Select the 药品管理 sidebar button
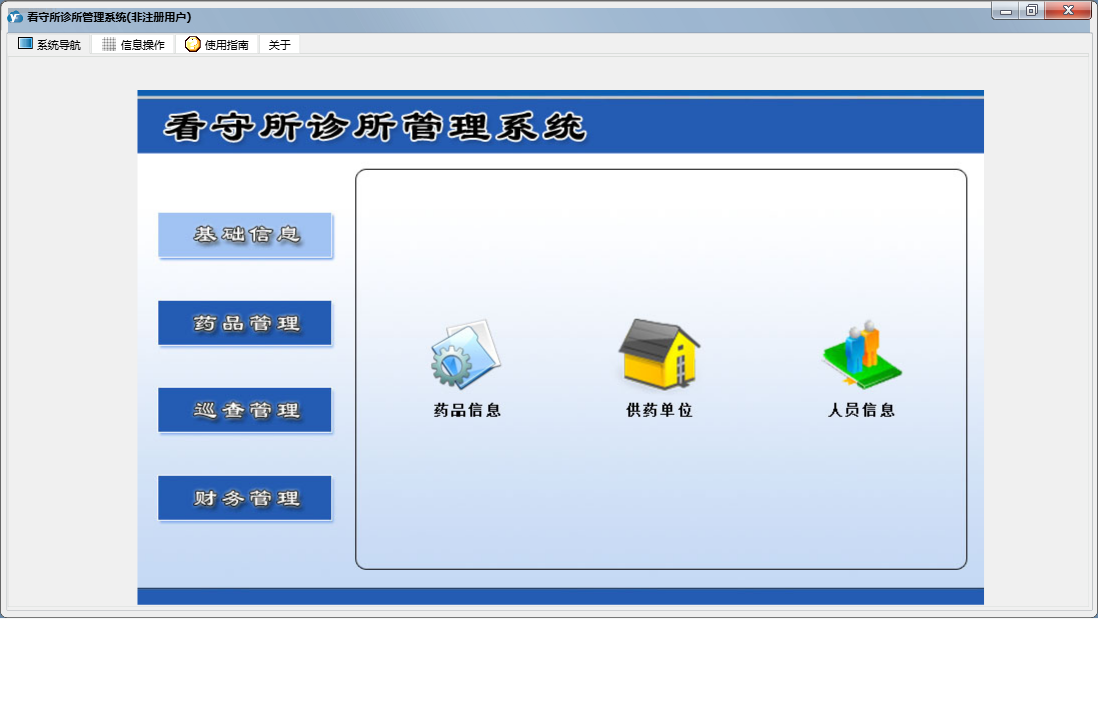This screenshot has width=1098, height=726. click(245, 323)
